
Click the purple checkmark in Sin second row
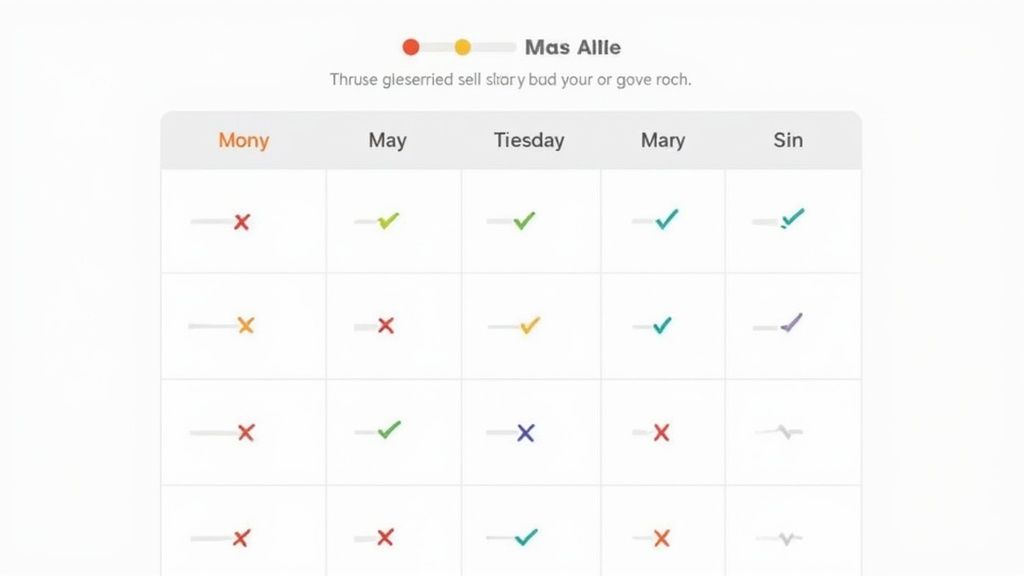click(x=791, y=323)
